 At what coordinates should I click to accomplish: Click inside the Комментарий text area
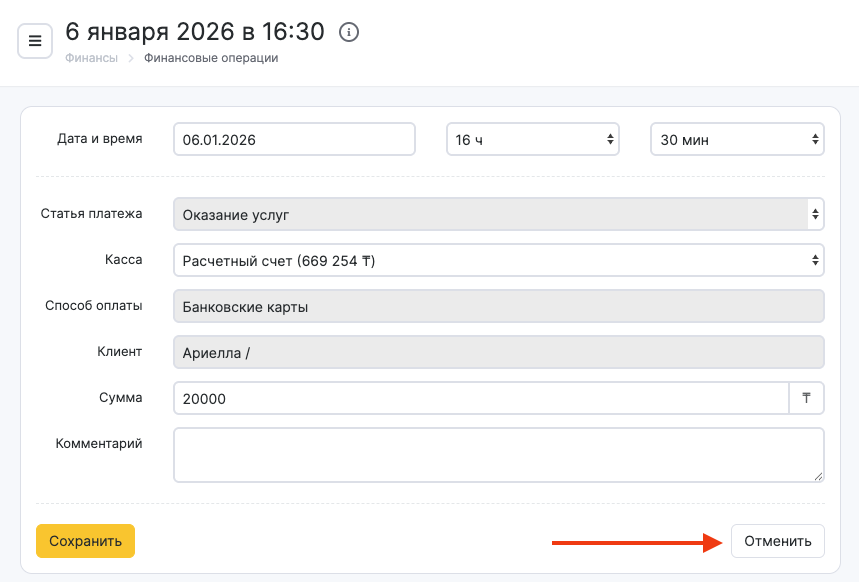tap(498, 455)
